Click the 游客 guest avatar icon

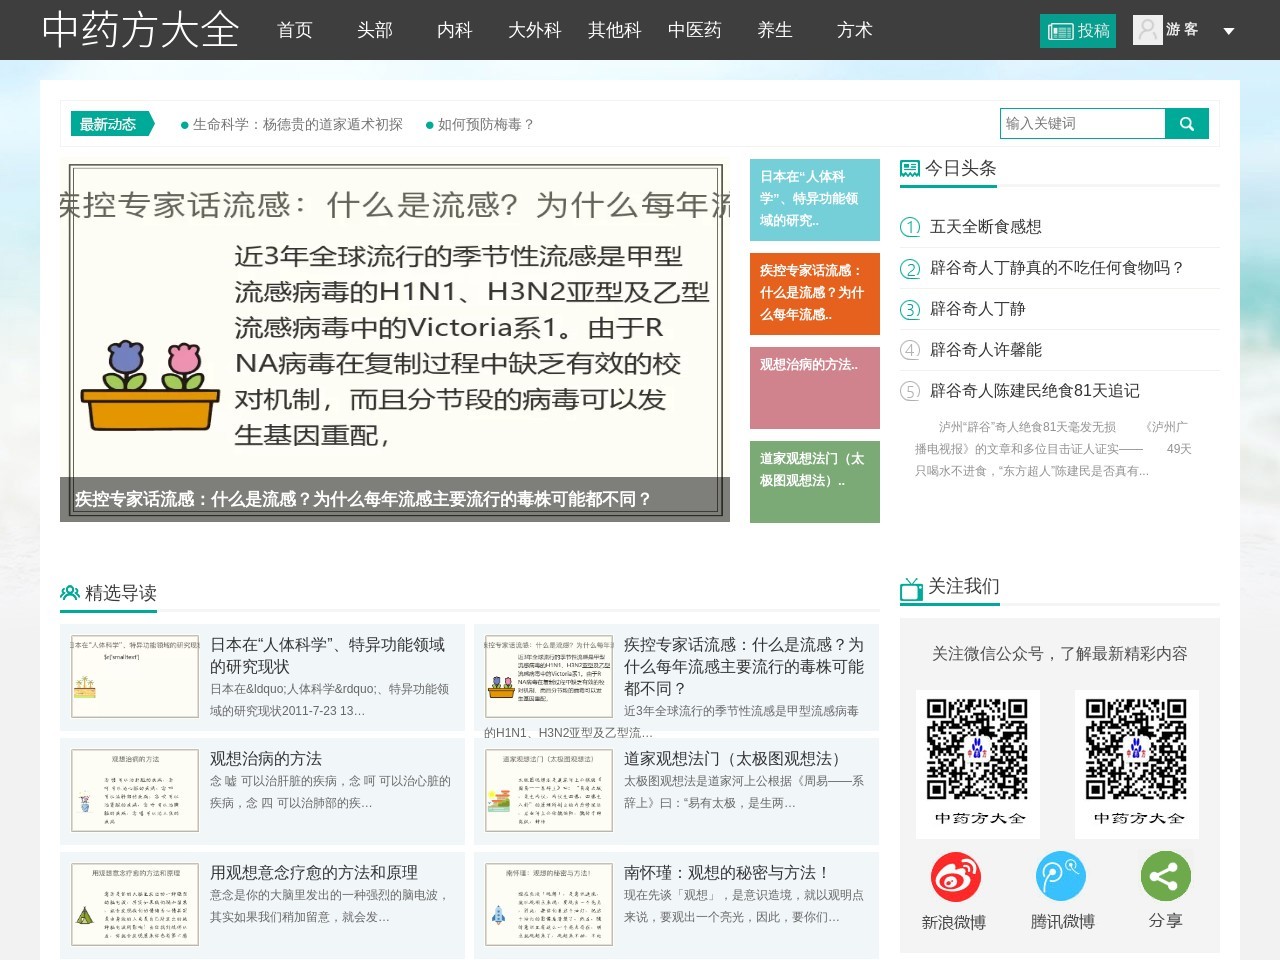1147,30
